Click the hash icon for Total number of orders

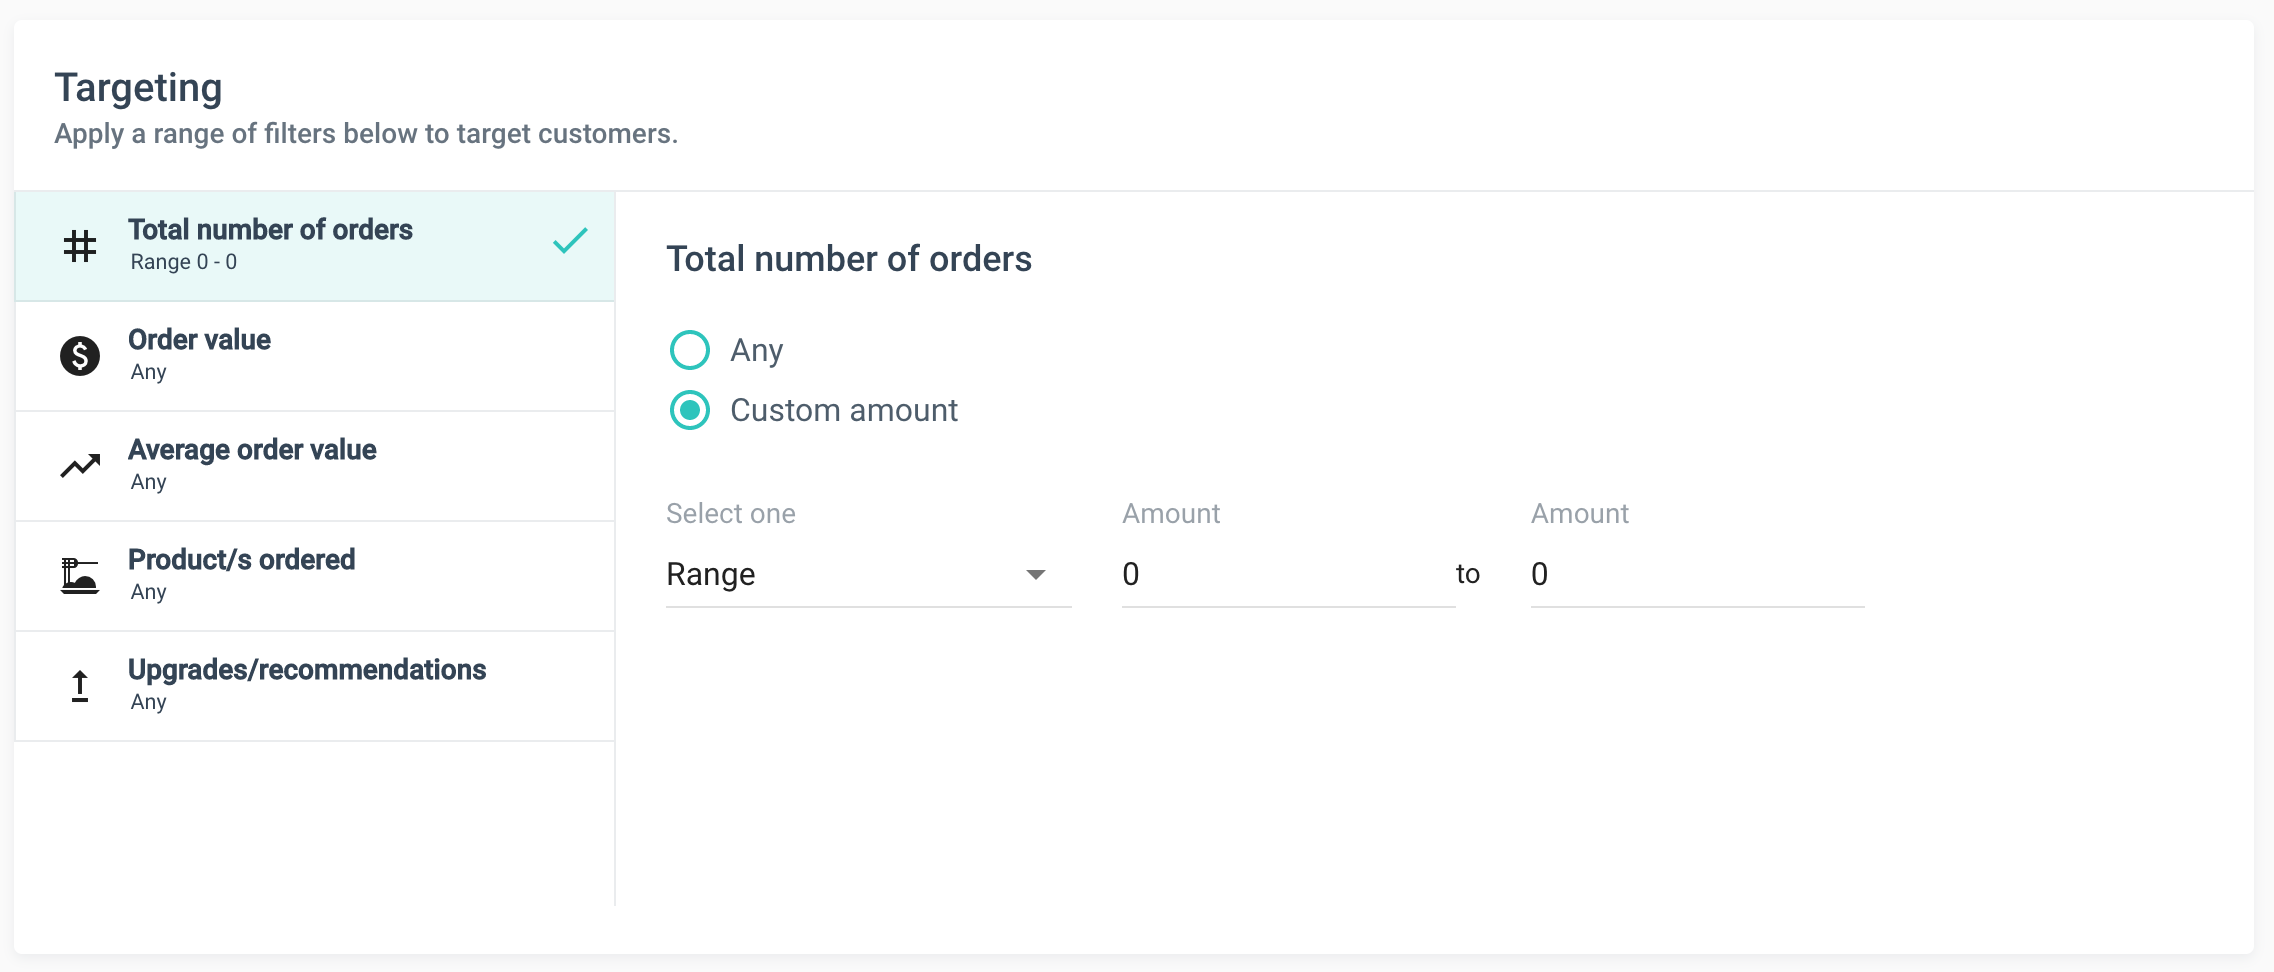(x=80, y=246)
